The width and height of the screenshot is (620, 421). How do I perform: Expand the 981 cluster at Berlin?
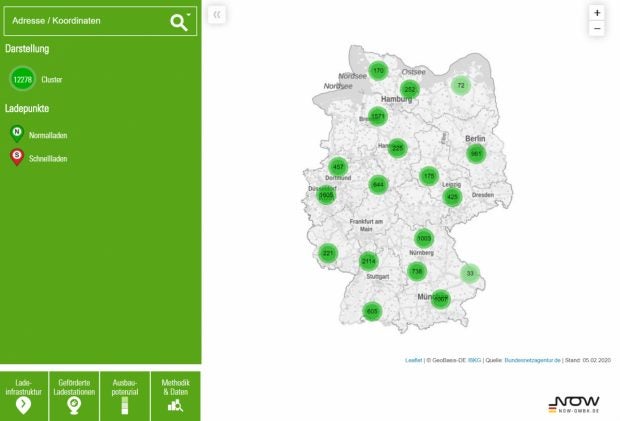pos(476,153)
